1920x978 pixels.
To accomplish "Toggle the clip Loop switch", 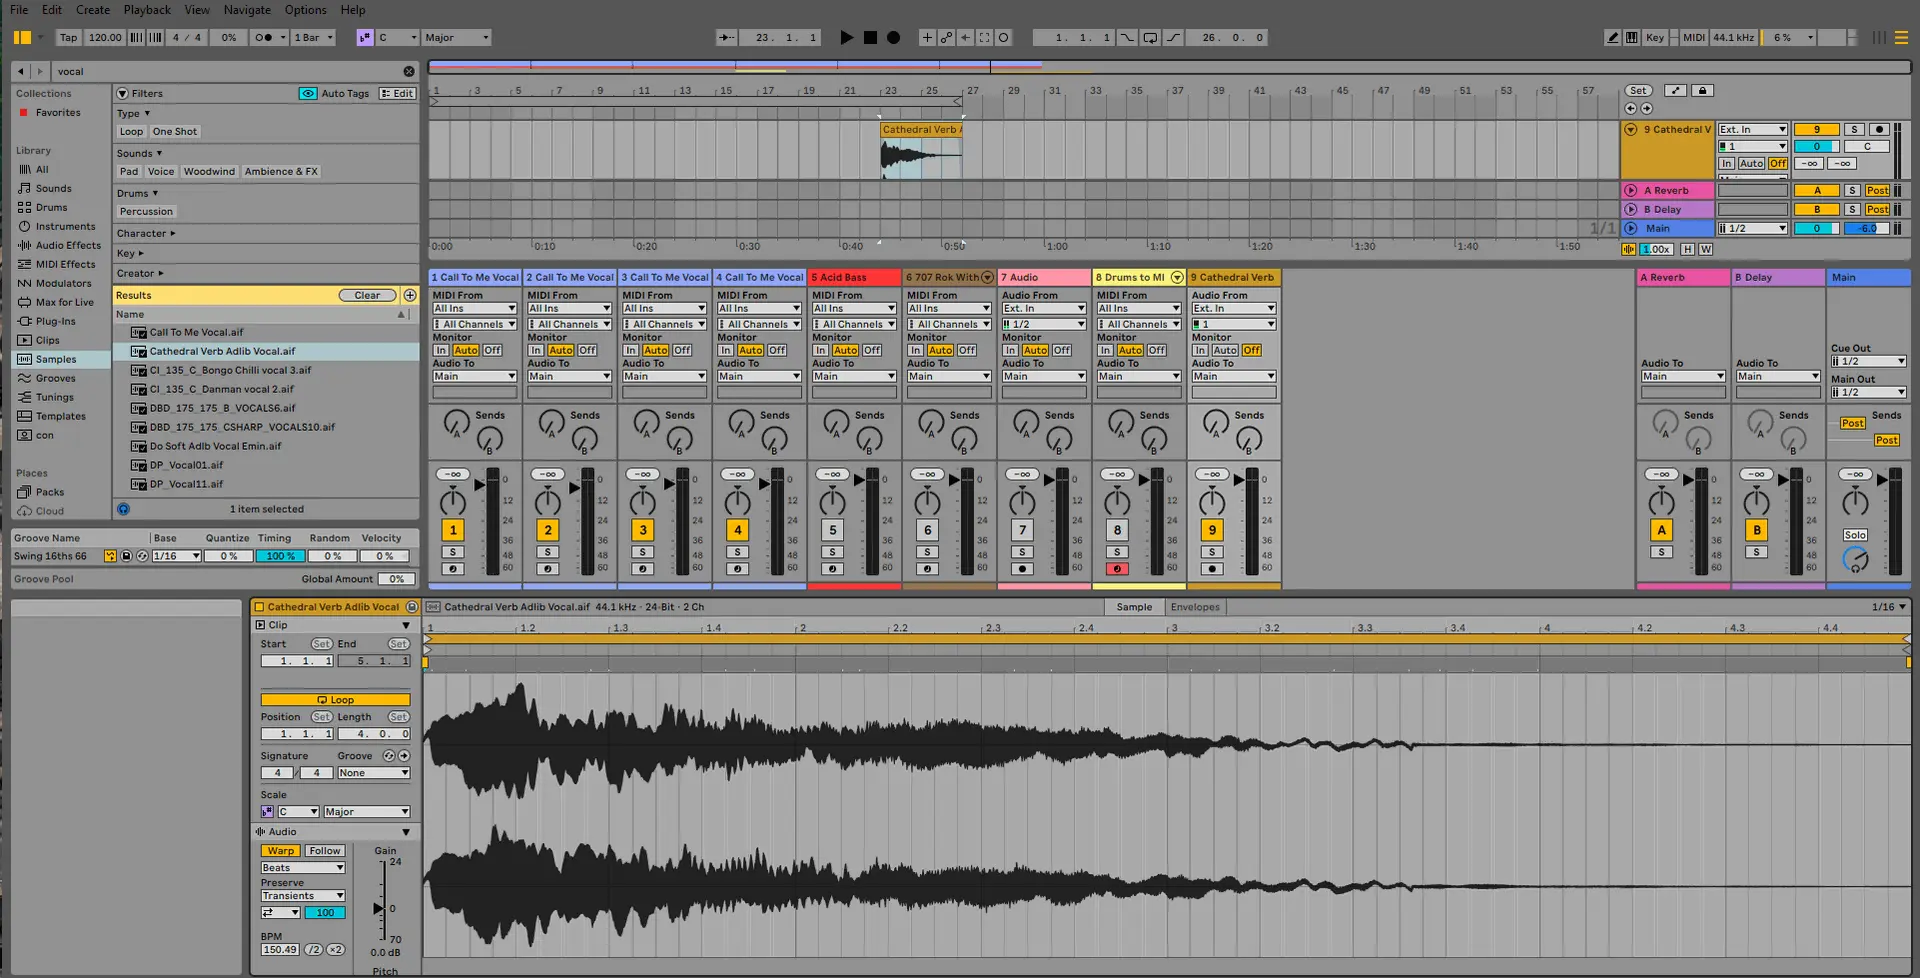I will (x=335, y=700).
